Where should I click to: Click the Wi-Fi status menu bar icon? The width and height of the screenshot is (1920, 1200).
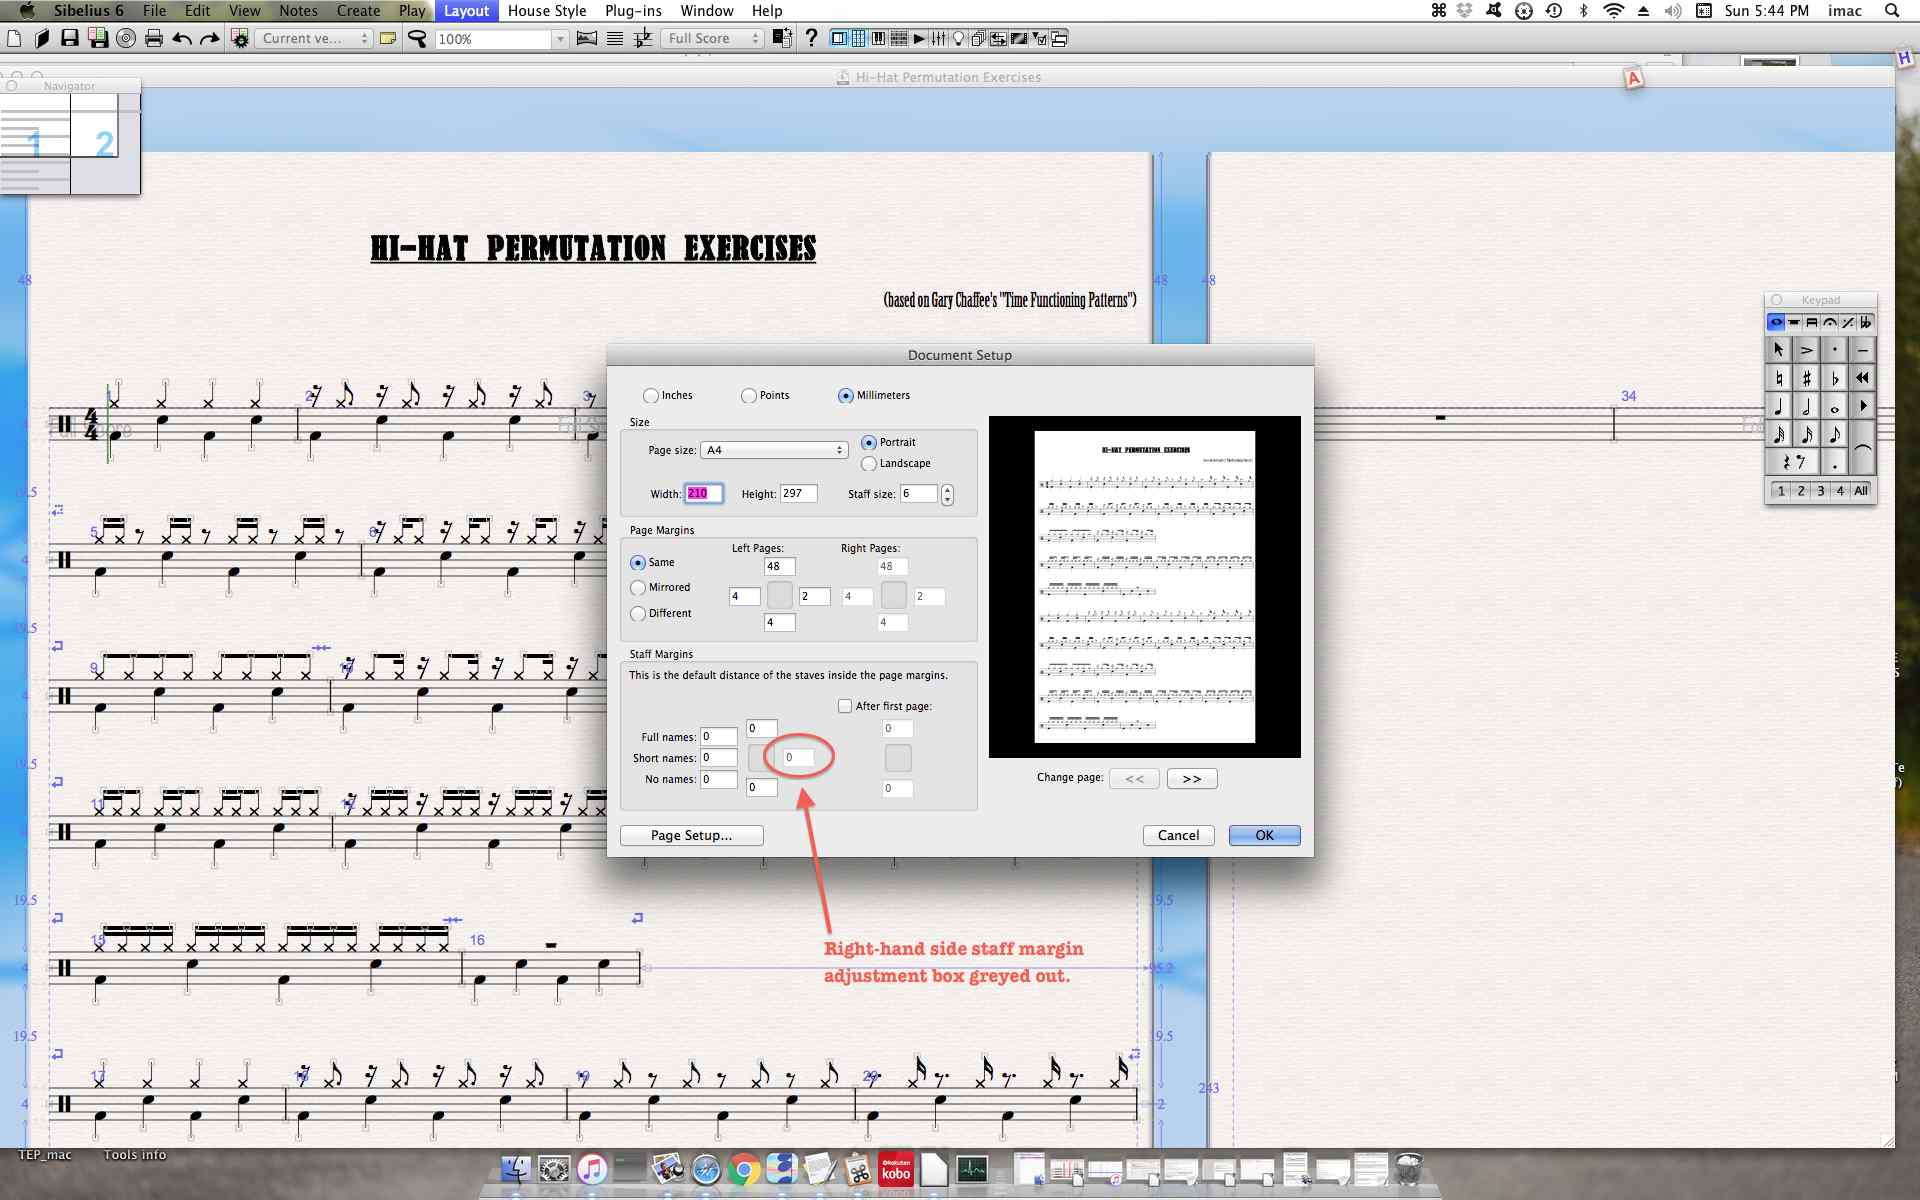1613,10
